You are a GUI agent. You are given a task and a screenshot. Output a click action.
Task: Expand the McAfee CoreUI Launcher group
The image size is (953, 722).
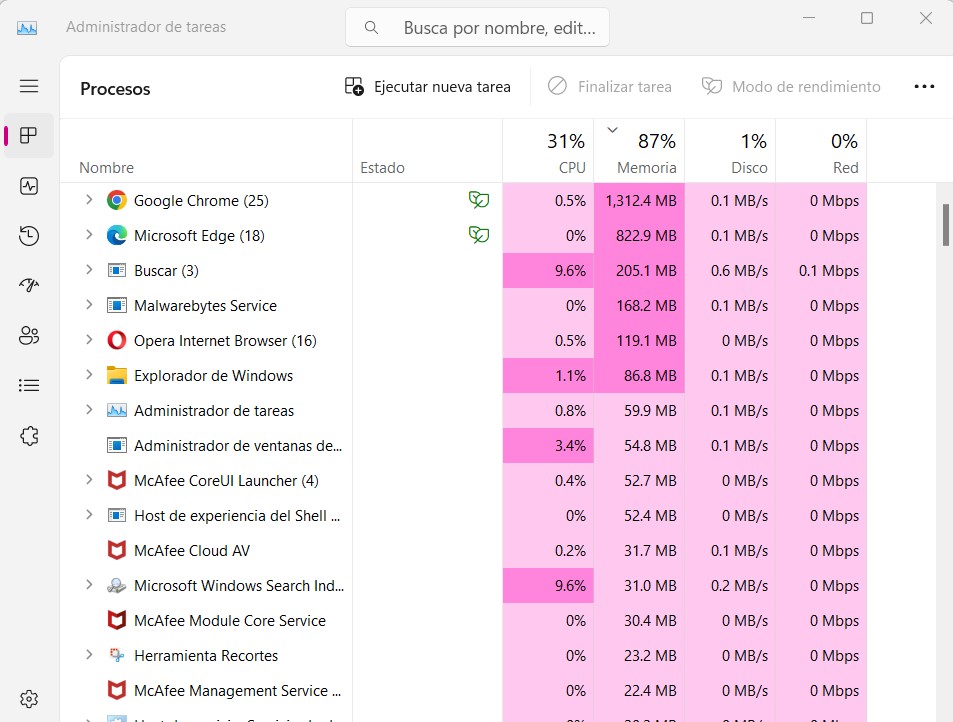89,480
